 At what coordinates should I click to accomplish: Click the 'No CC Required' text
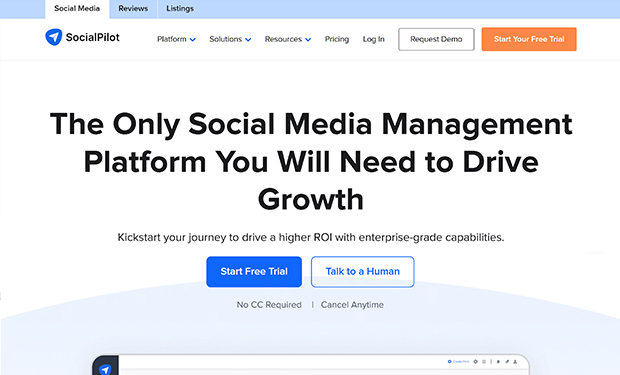coord(269,305)
